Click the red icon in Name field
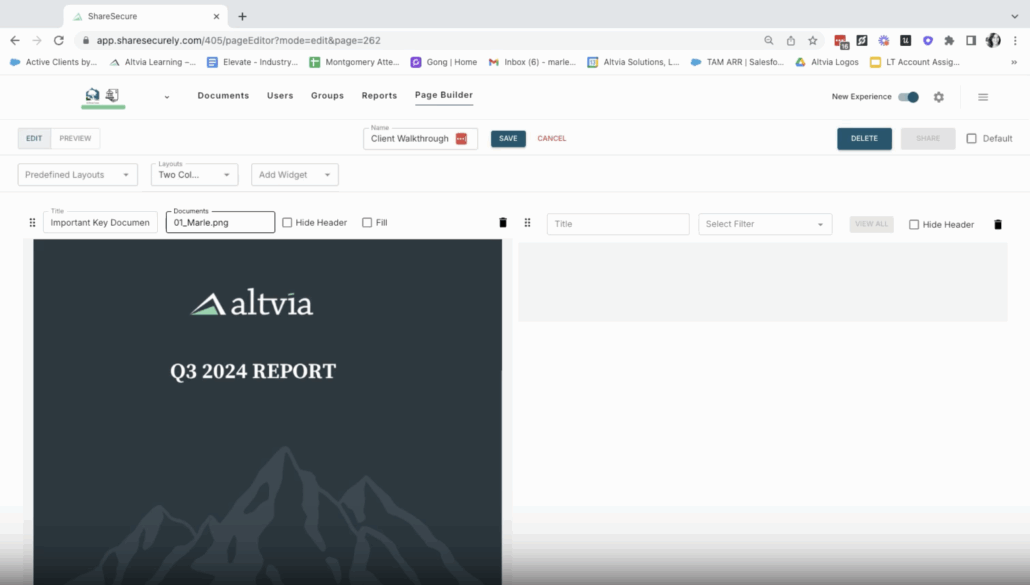 (461, 139)
